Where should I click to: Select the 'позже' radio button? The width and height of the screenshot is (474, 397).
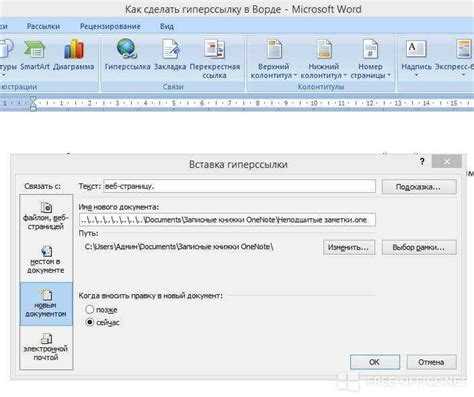[89, 310]
